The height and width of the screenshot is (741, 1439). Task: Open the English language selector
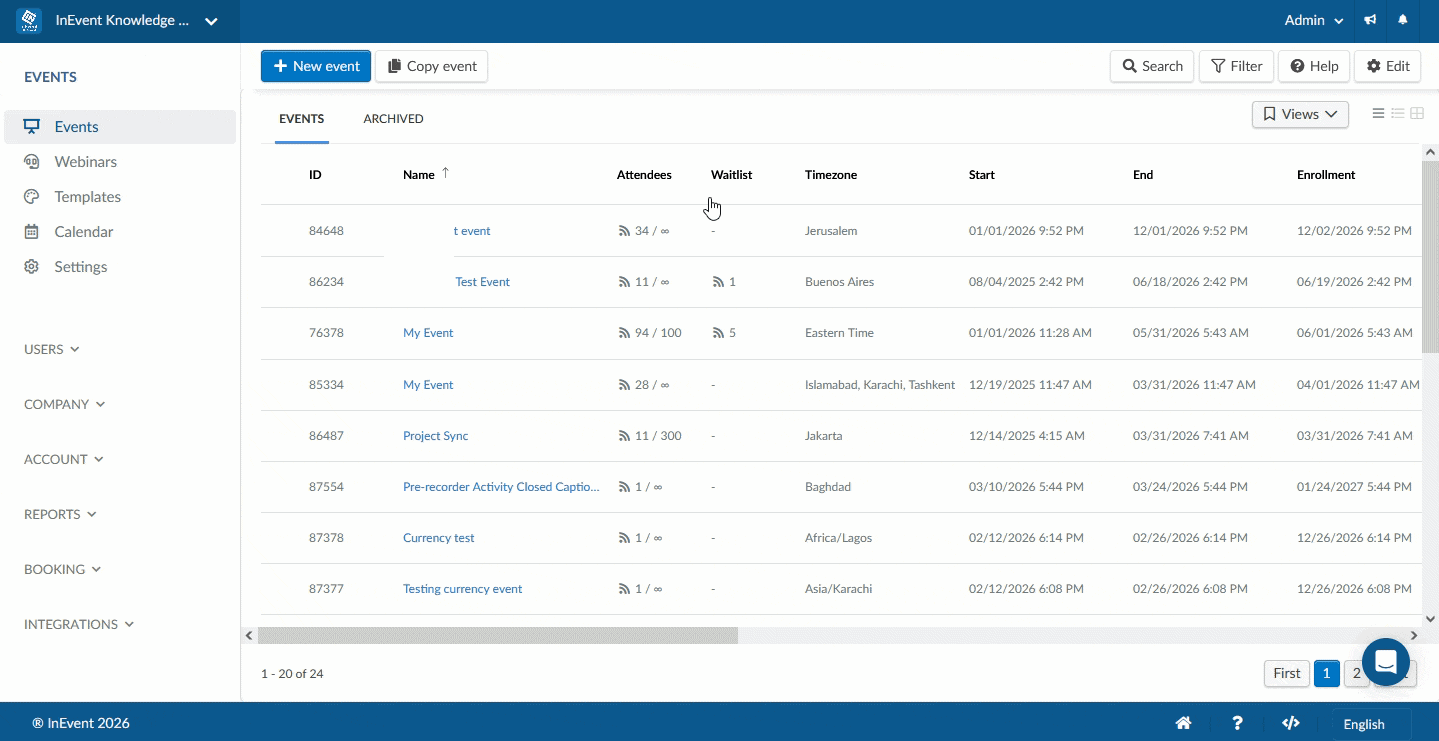(x=1371, y=724)
